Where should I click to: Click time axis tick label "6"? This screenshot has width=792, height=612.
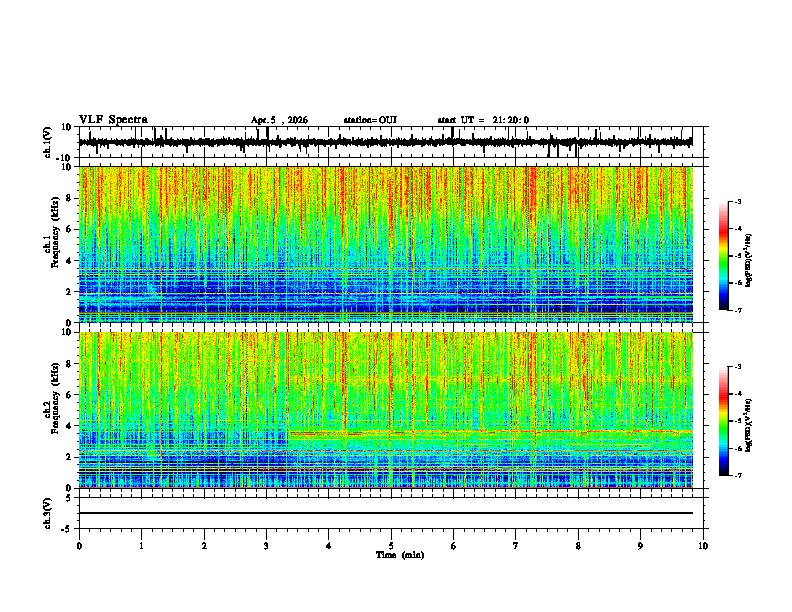coord(453,546)
